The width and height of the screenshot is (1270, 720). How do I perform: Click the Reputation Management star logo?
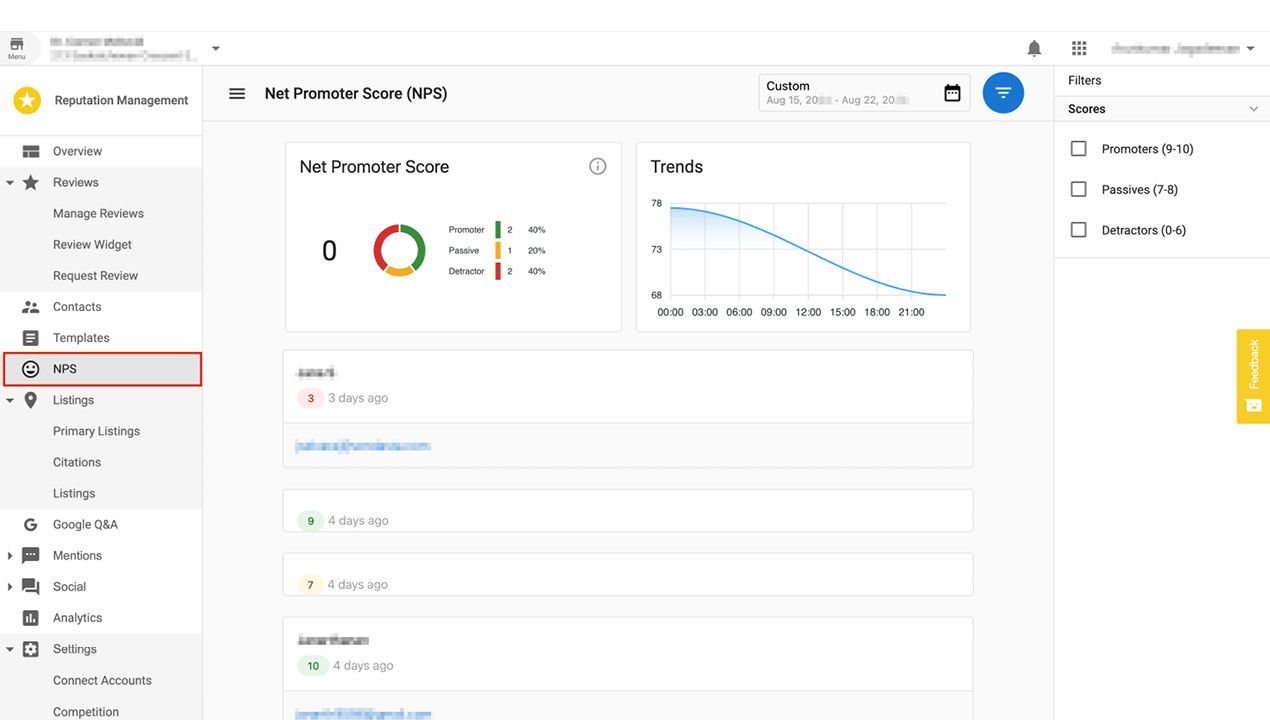click(27, 100)
